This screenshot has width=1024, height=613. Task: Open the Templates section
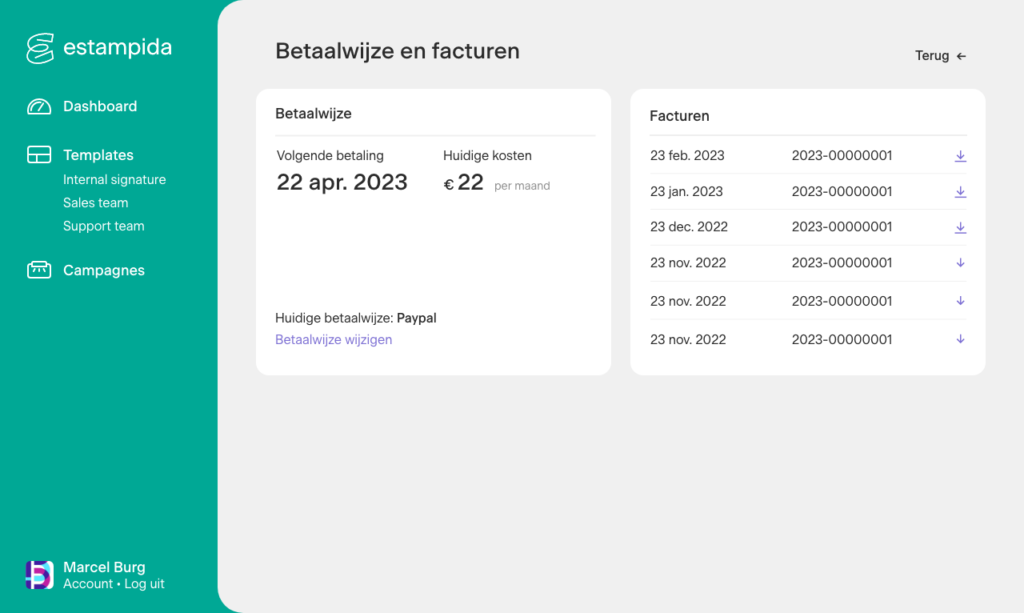click(x=98, y=155)
